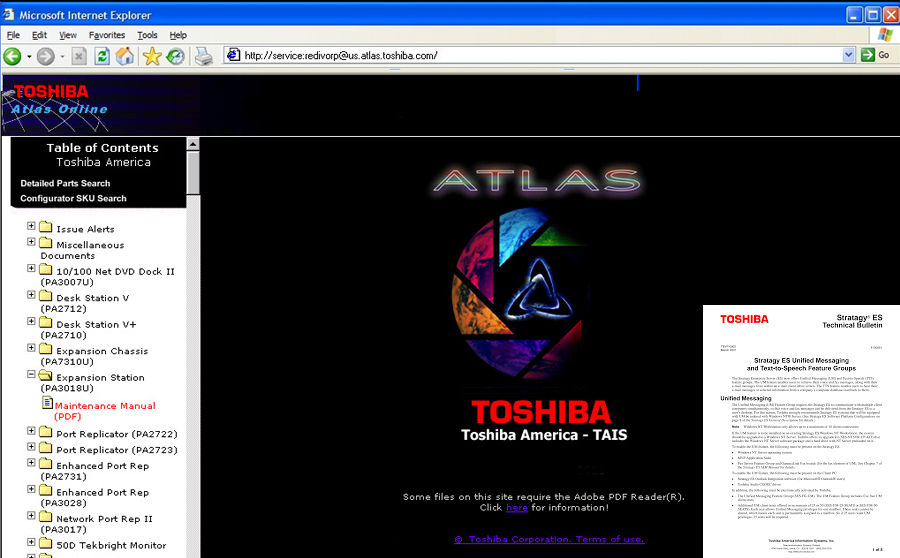Click the Desk Station V+ folder icon
The width and height of the screenshot is (900, 558).
tap(46, 321)
